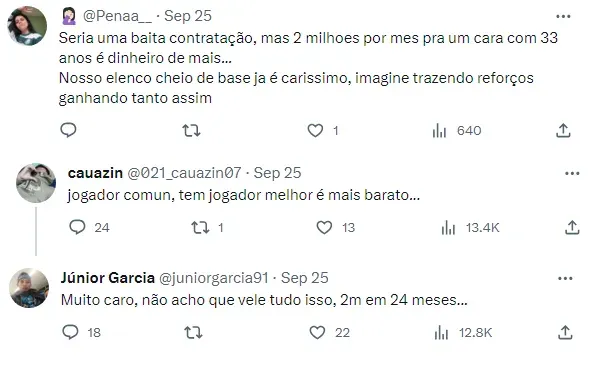
Task: Share cauazin's tweet
Action: click(x=572, y=228)
